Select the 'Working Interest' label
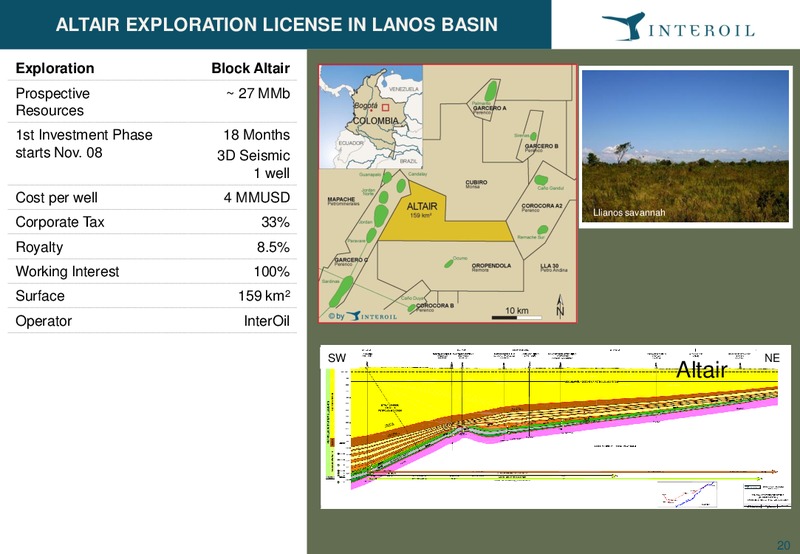Screen dimensions: 800x554 (x=67, y=272)
